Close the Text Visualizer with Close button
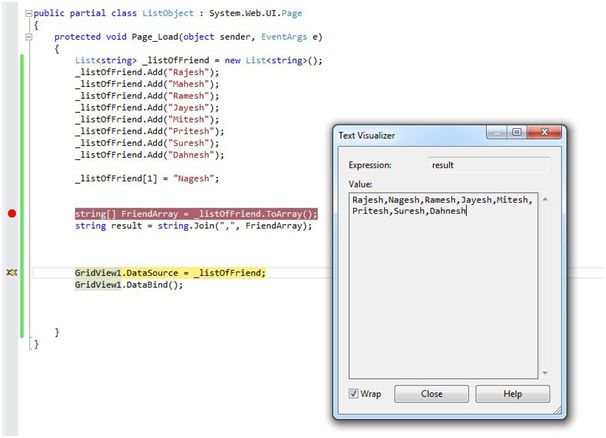This screenshot has width=606, height=438. [431, 394]
